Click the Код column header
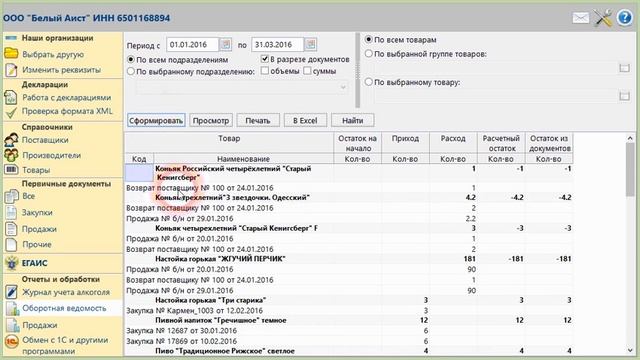Screen dimensions: 640x360 point(139,159)
